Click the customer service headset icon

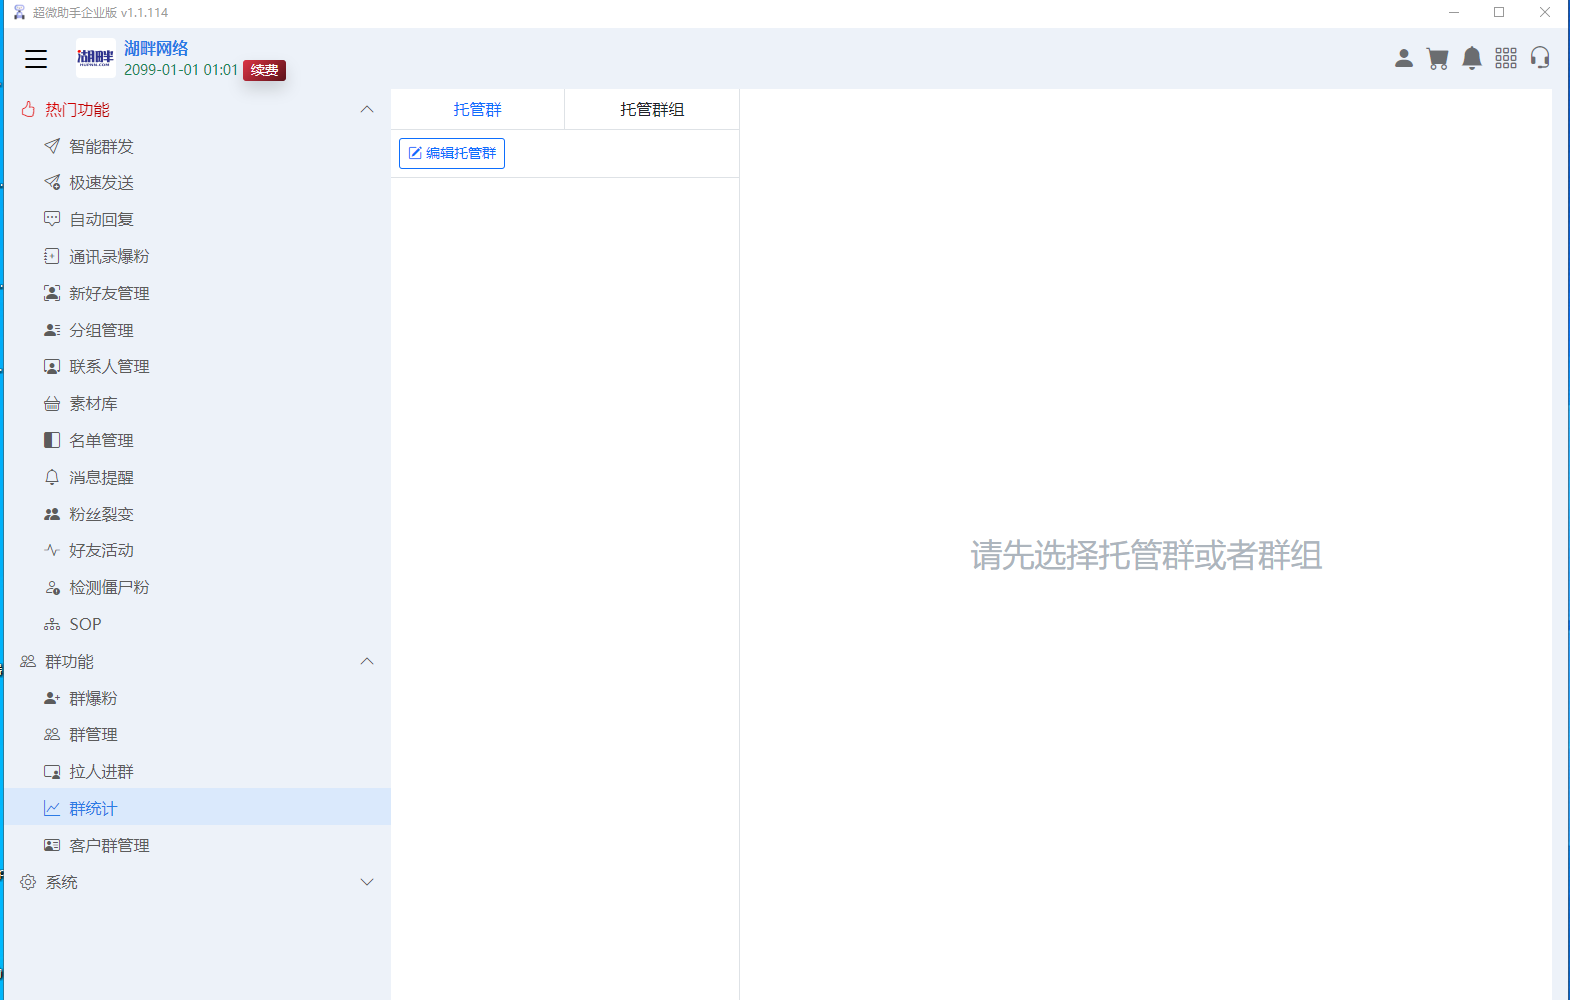tap(1540, 59)
